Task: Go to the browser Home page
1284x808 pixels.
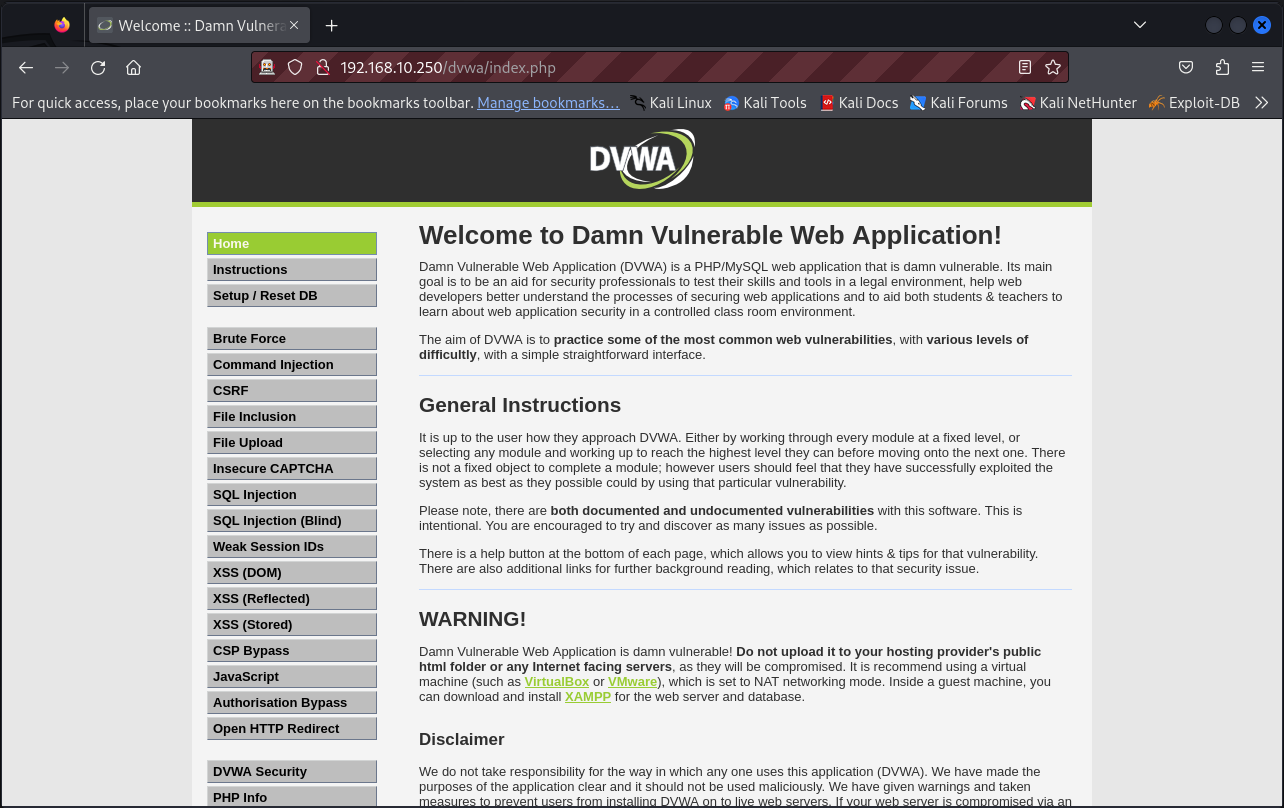Action: click(x=133, y=67)
